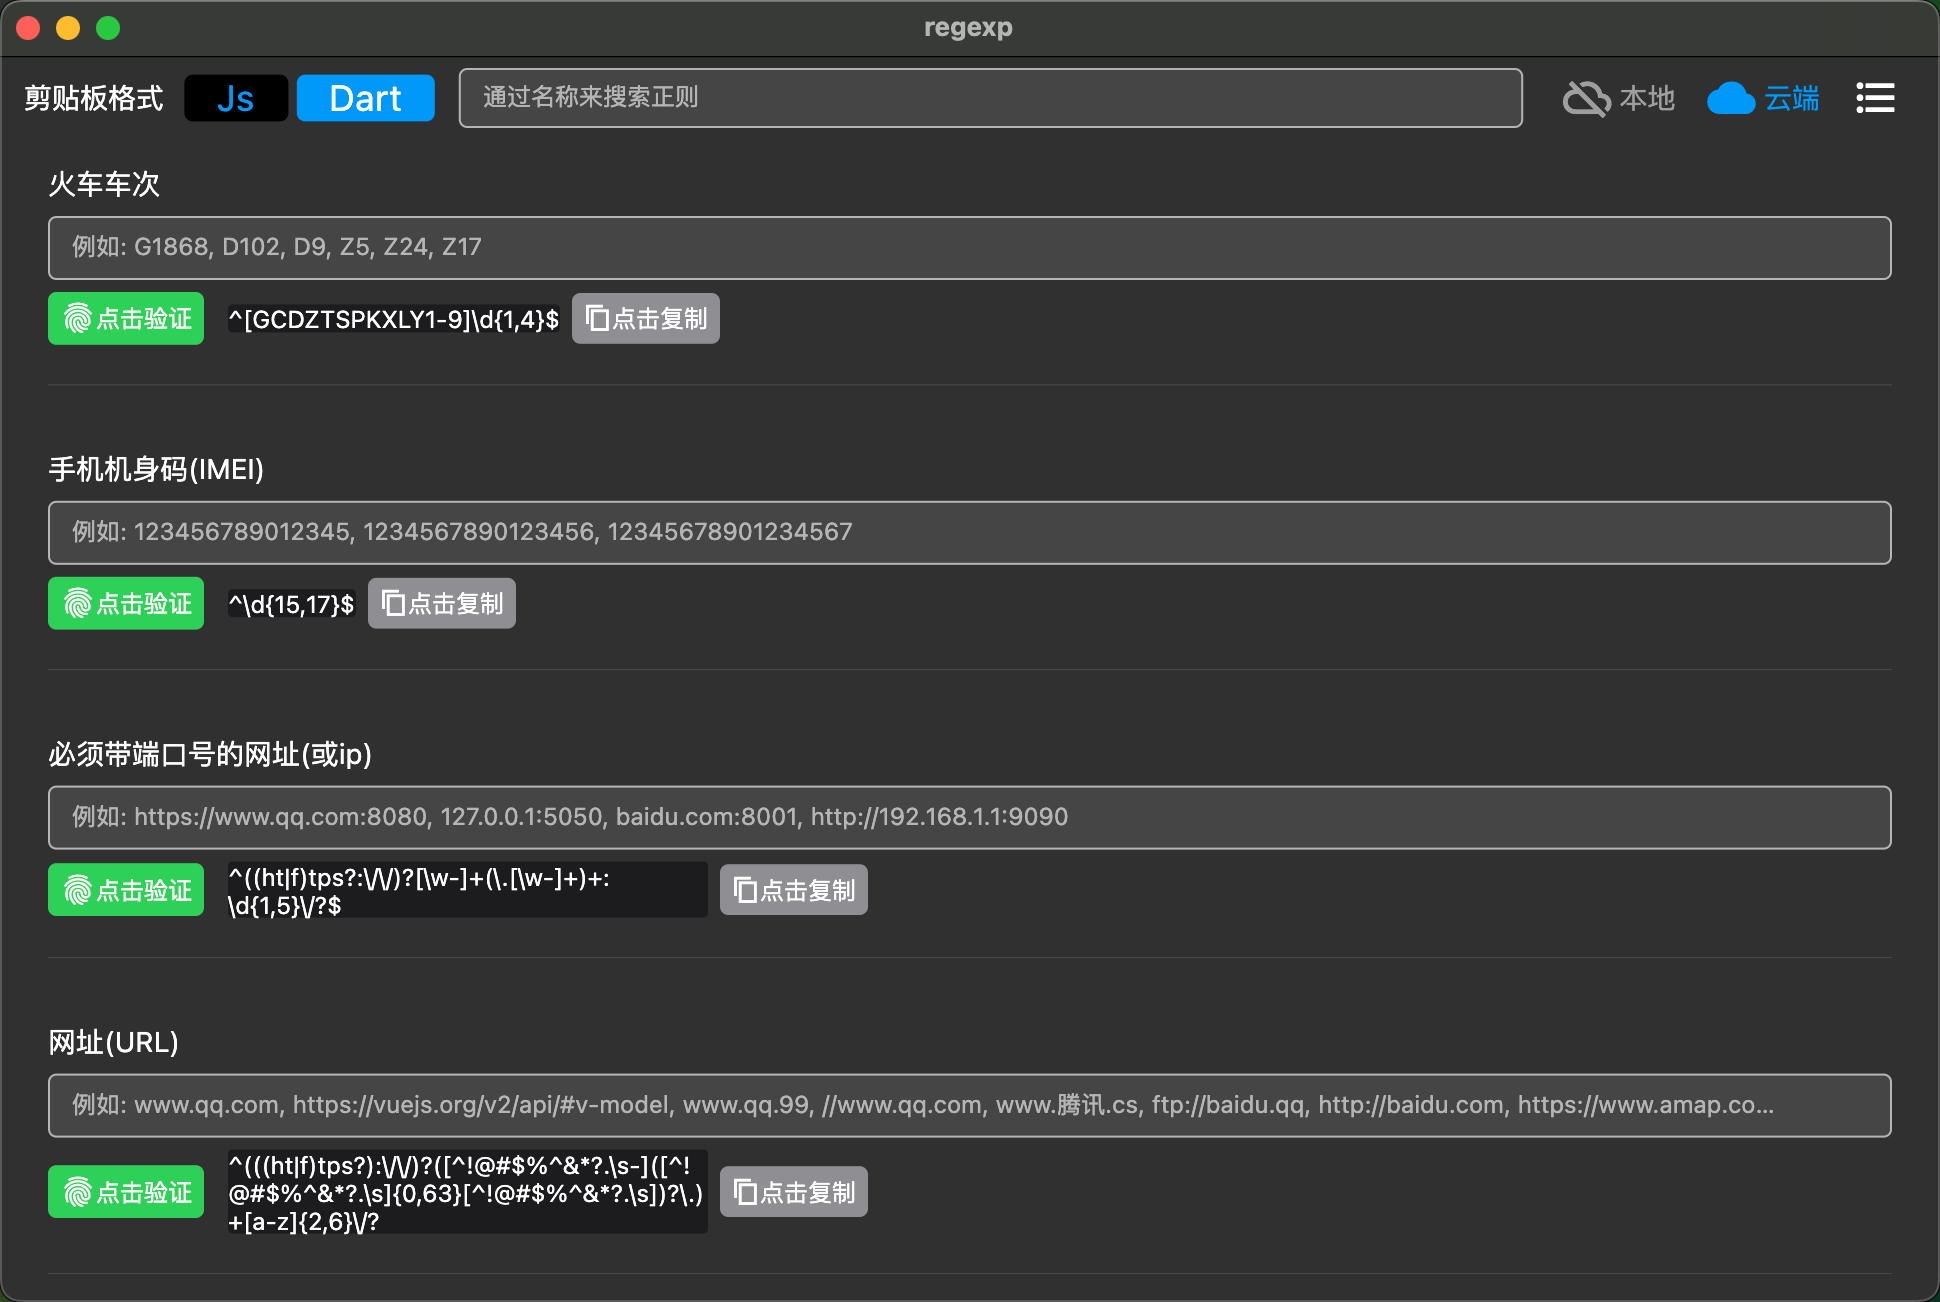Click the fingerprint icon to verify the port URL regex
This screenshot has height=1302, width=1940.
(x=78, y=890)
